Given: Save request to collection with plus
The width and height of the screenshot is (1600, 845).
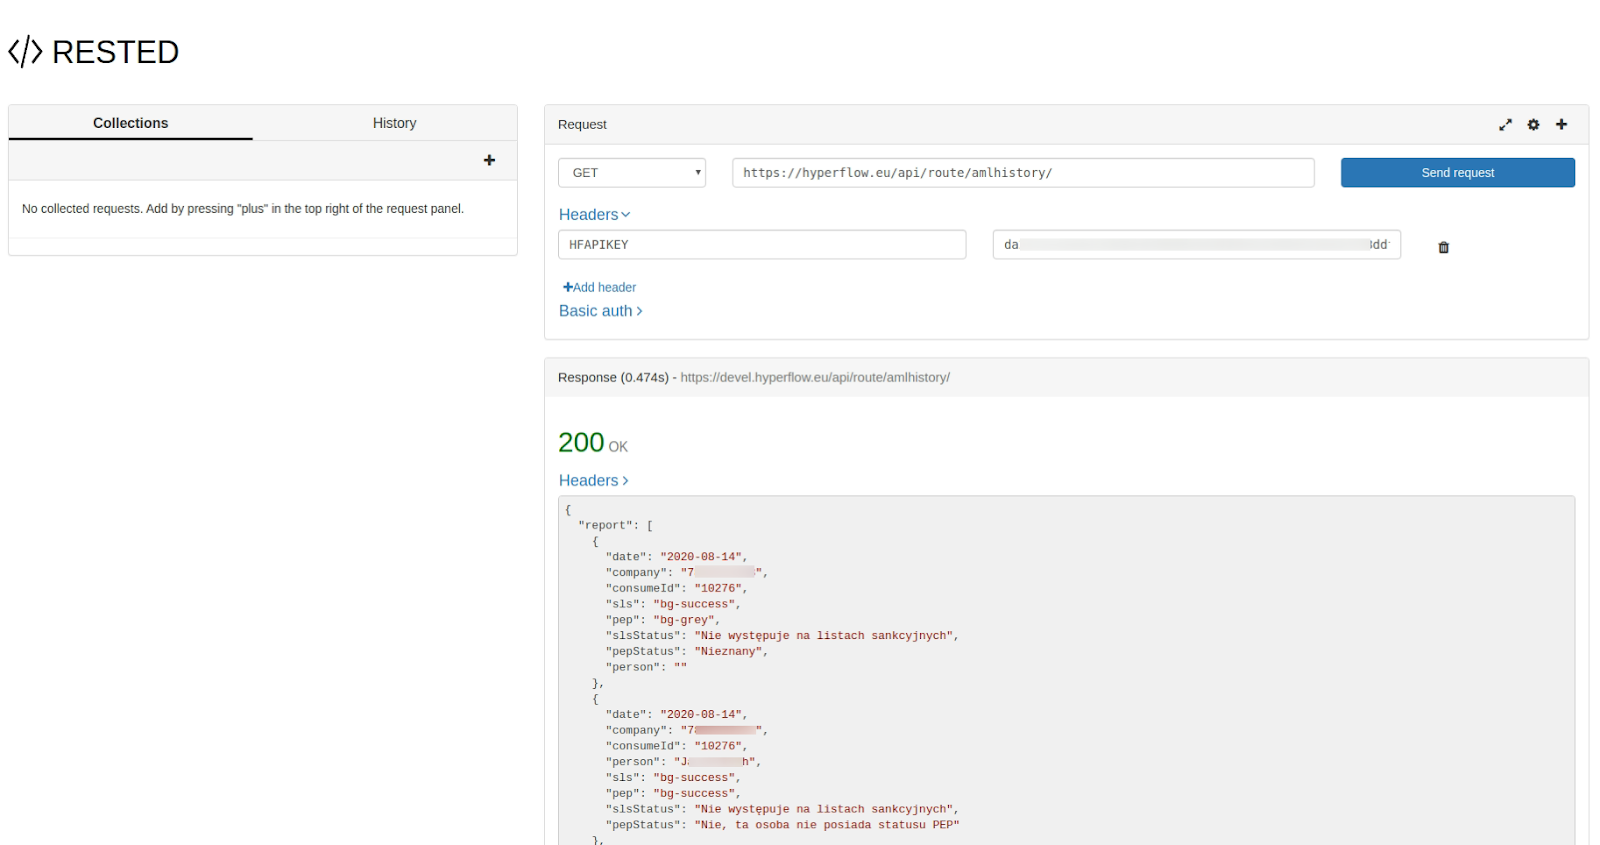Looking at the screenshot, I should [1561, 124].
